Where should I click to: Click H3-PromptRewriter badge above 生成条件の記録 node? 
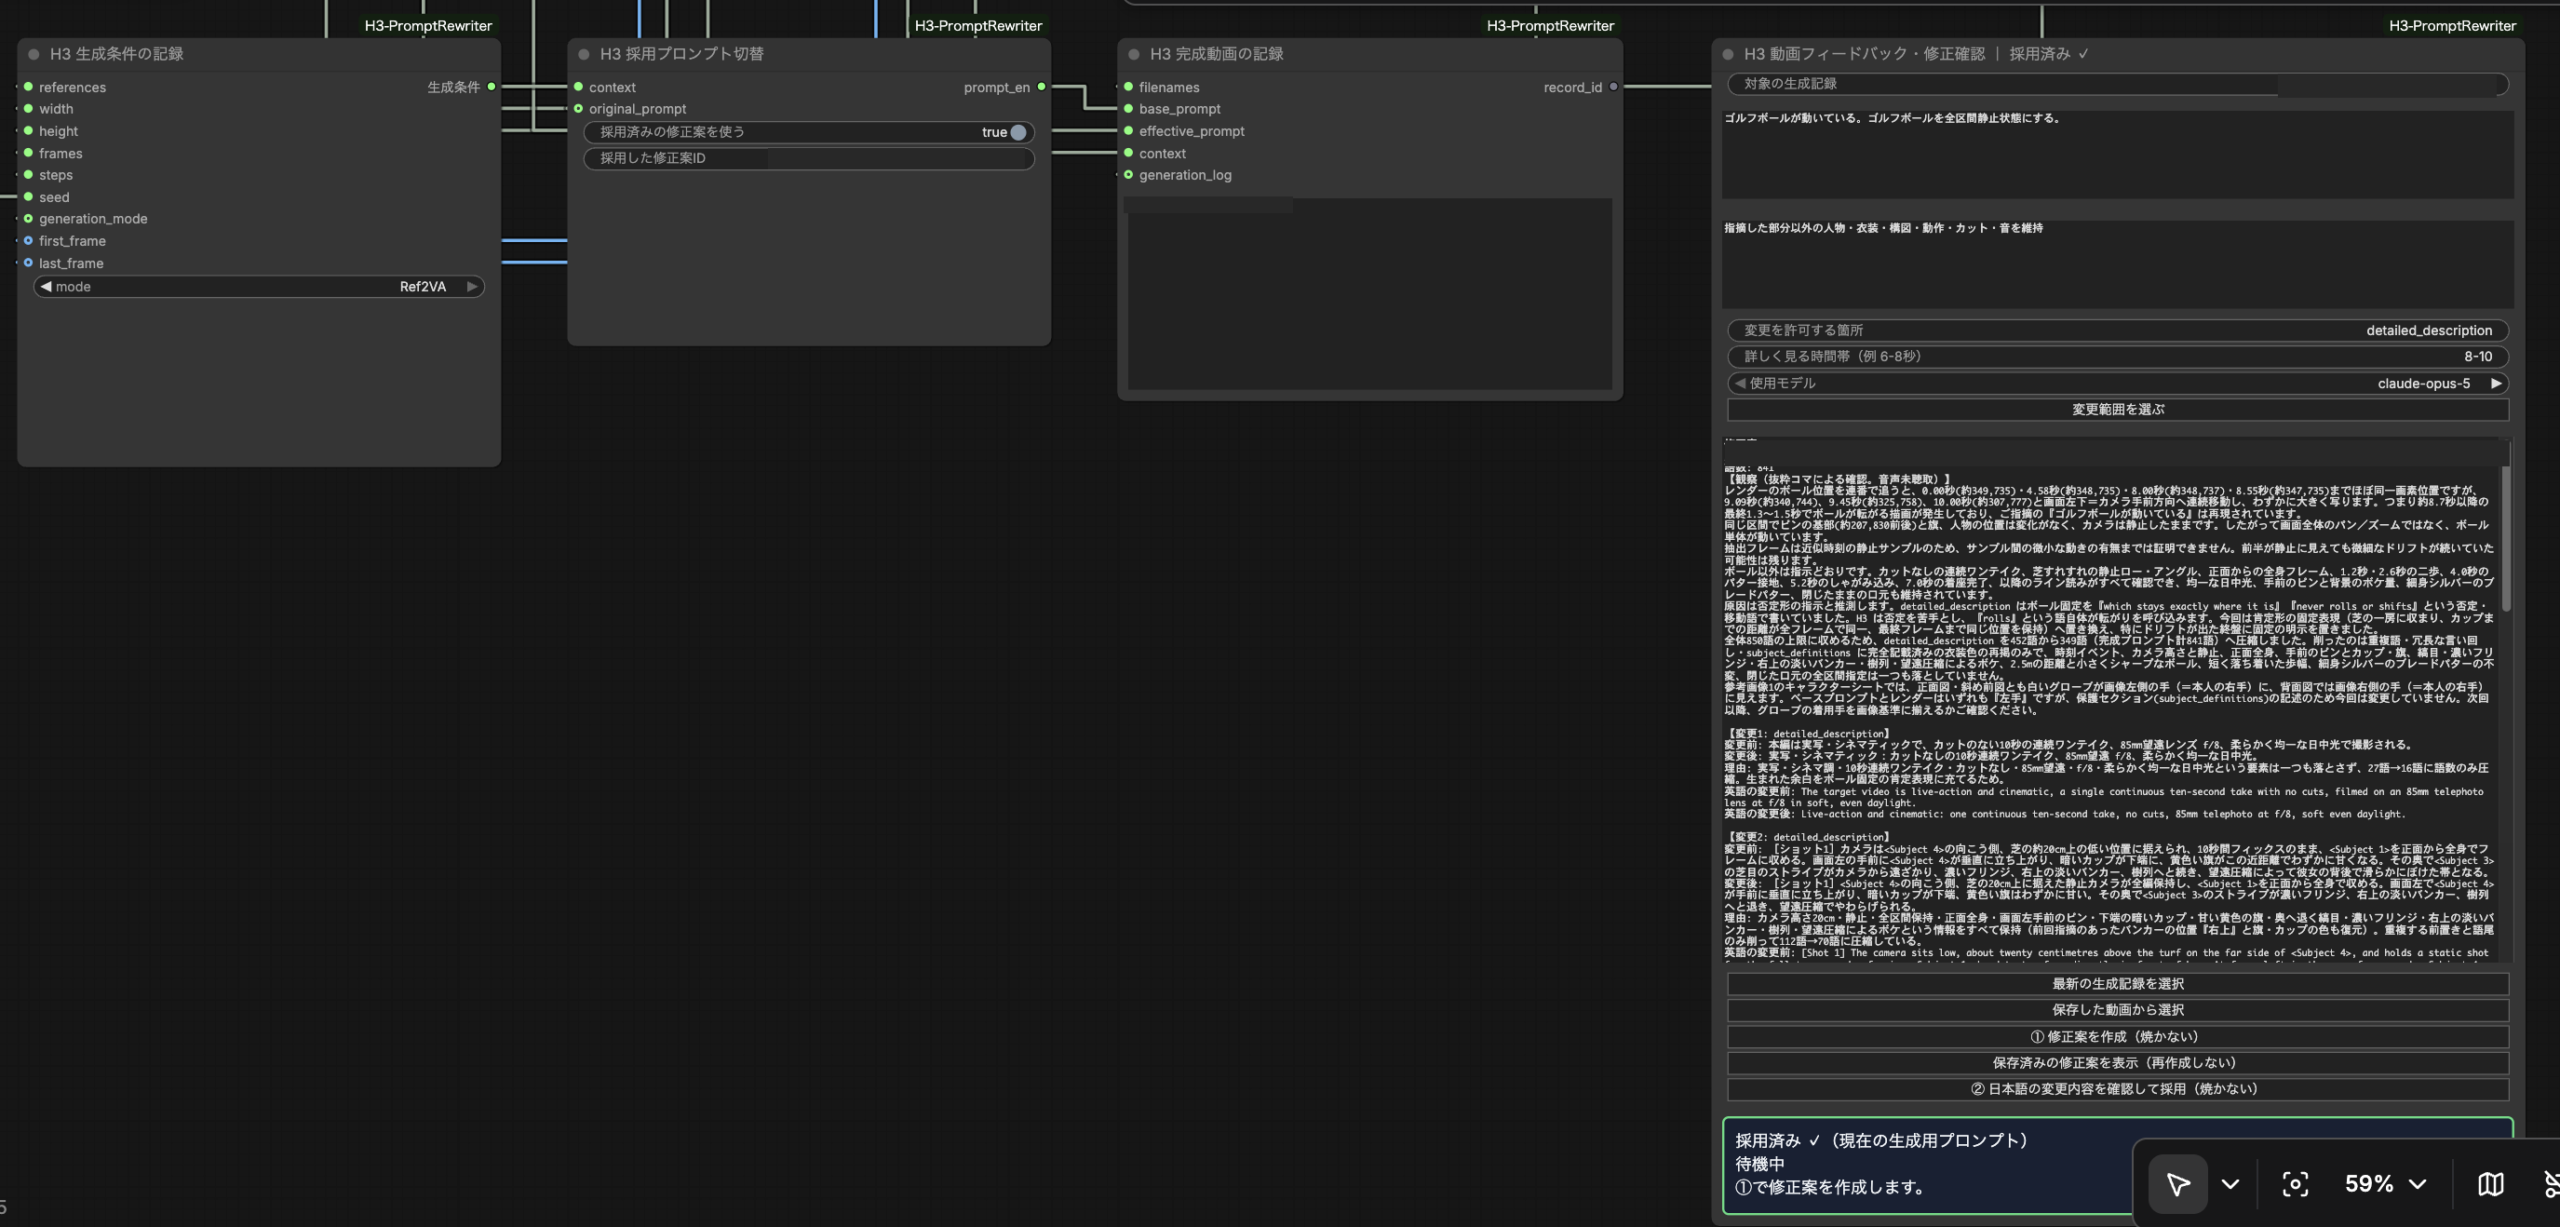[428, 26]
